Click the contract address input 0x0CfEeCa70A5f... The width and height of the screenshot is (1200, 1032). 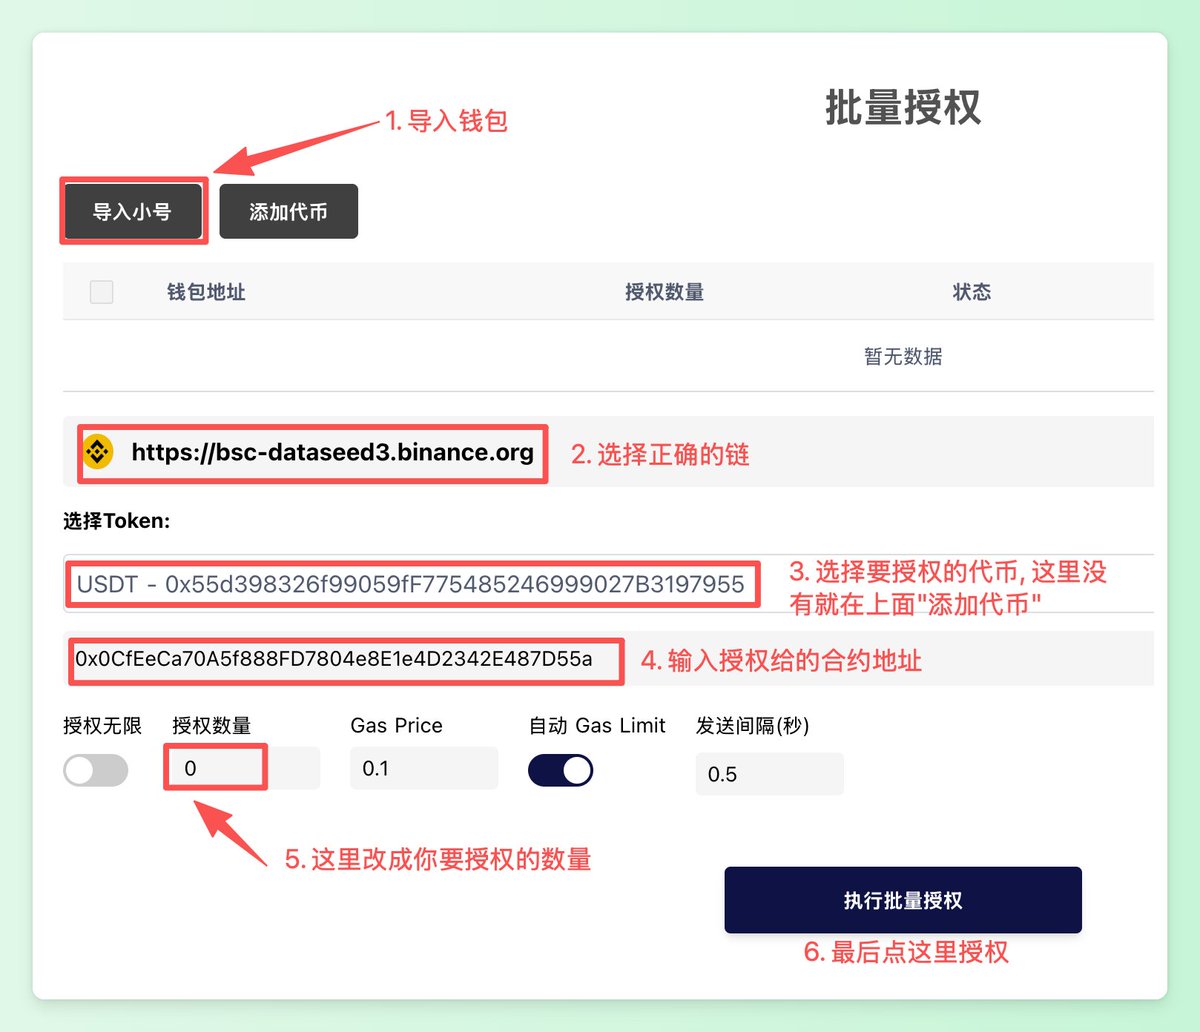[x=608, y=659]
